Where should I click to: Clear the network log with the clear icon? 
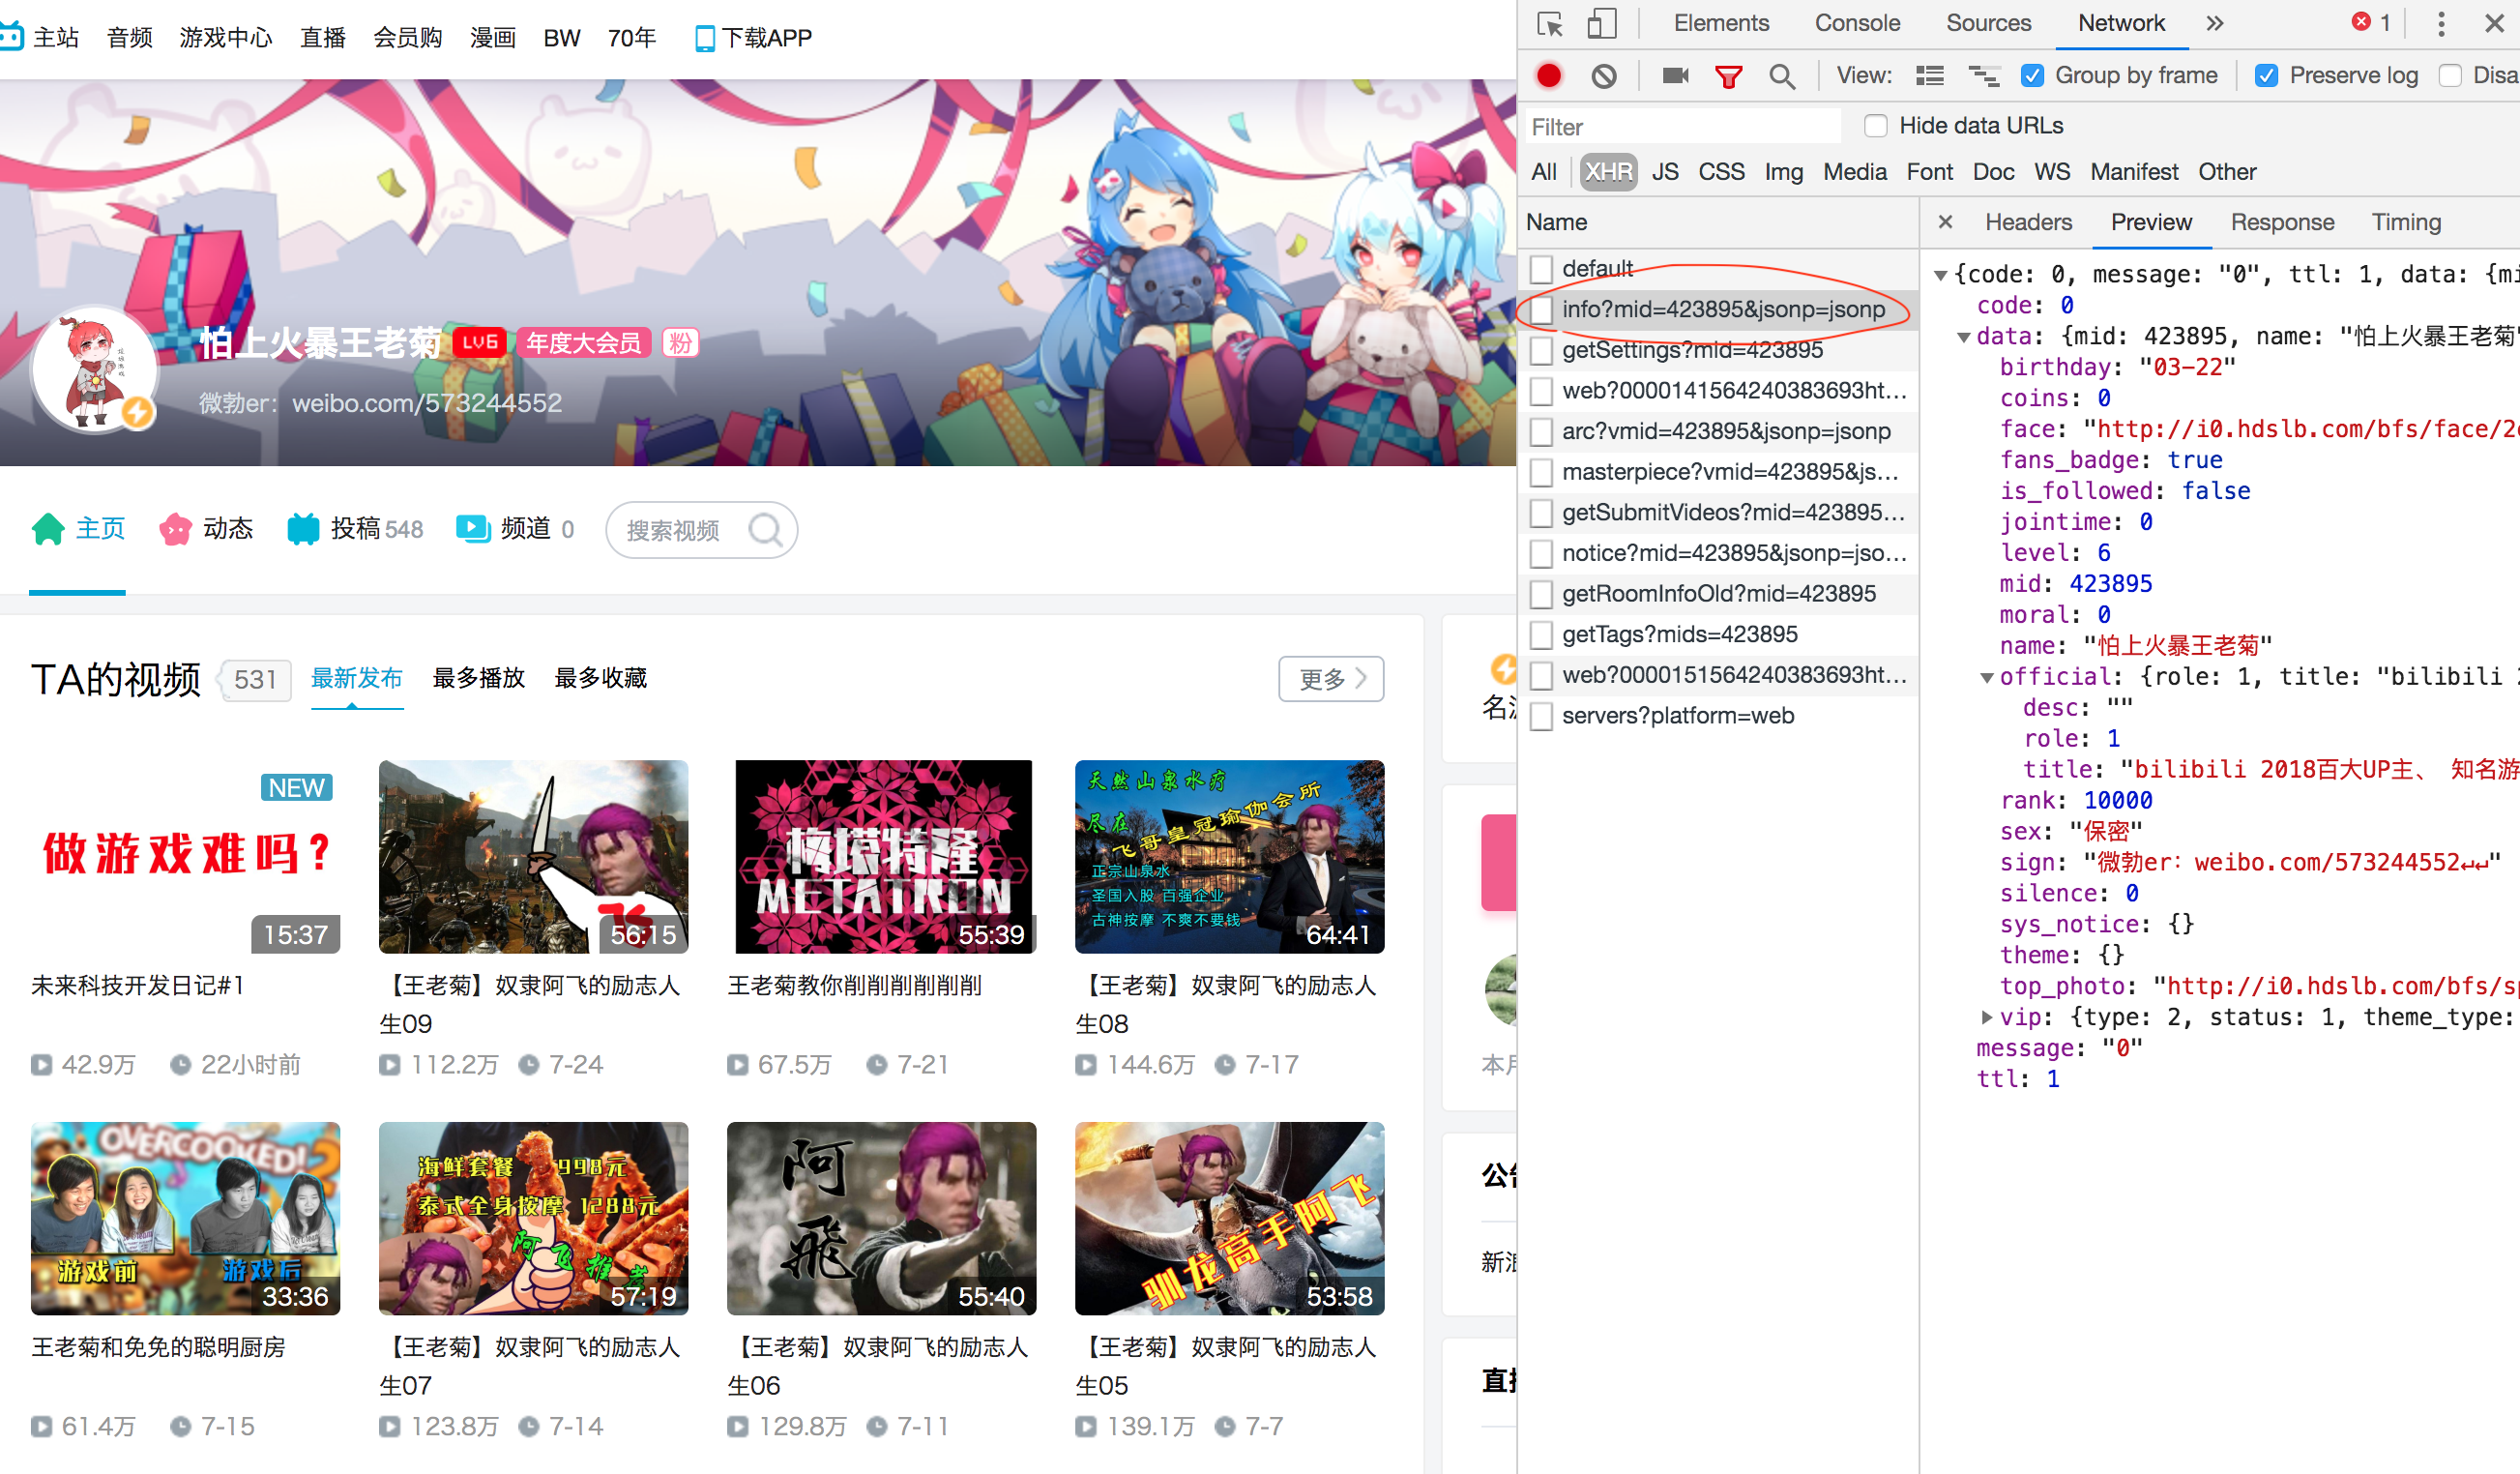[x=1604, y=75]
